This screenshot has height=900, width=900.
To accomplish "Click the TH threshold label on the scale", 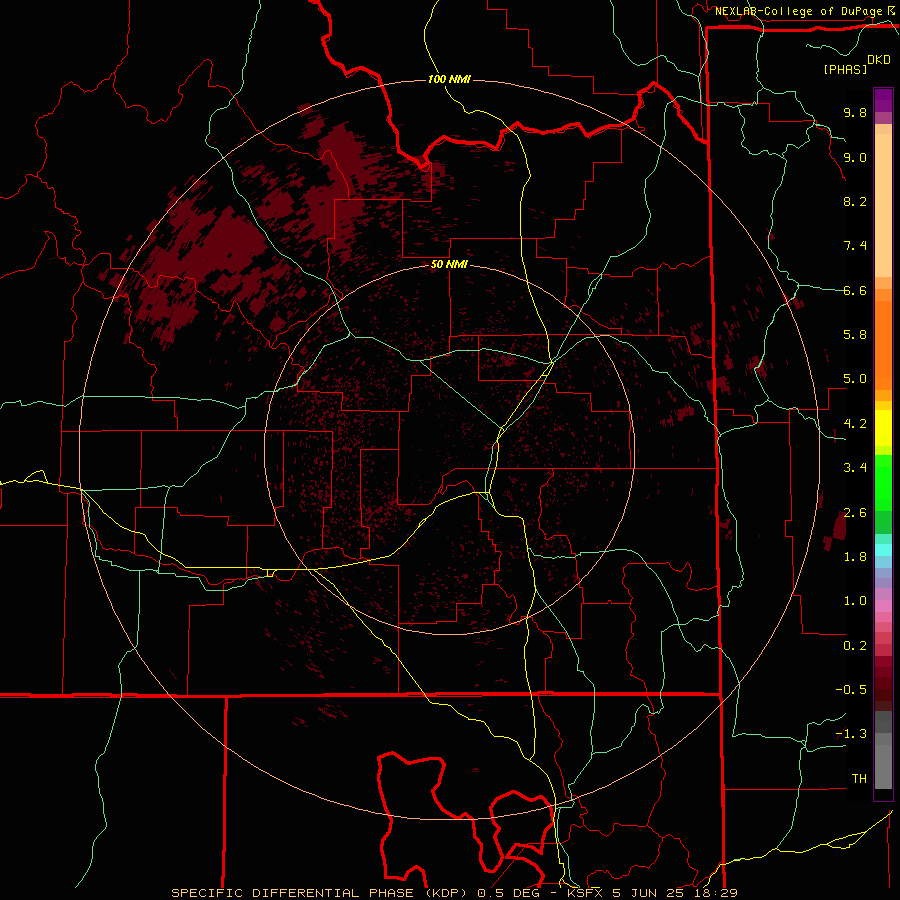I will point(859,779).
